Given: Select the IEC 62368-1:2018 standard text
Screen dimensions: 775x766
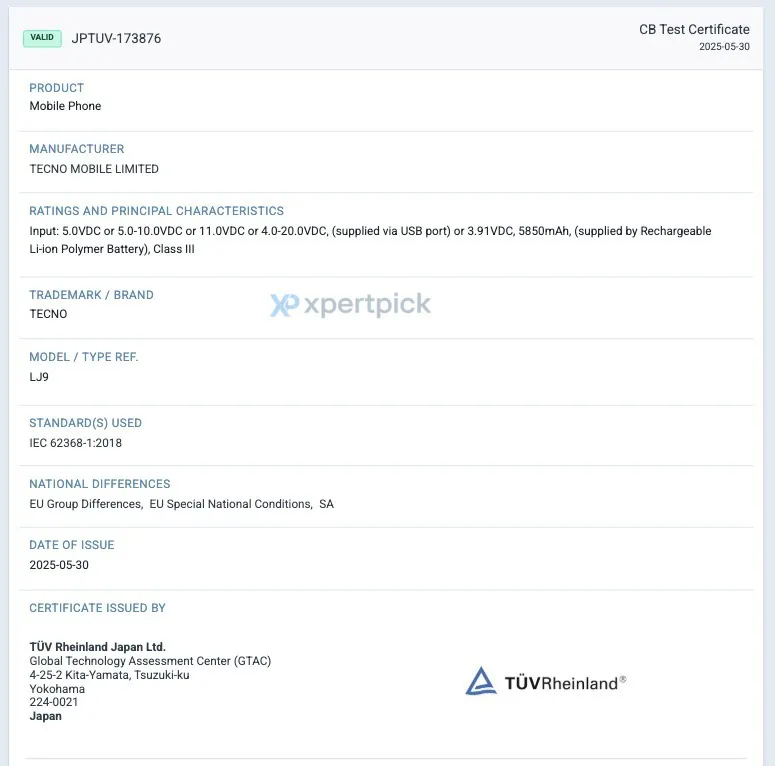Looking at the screenshot, I should click(x=76, y=443).
